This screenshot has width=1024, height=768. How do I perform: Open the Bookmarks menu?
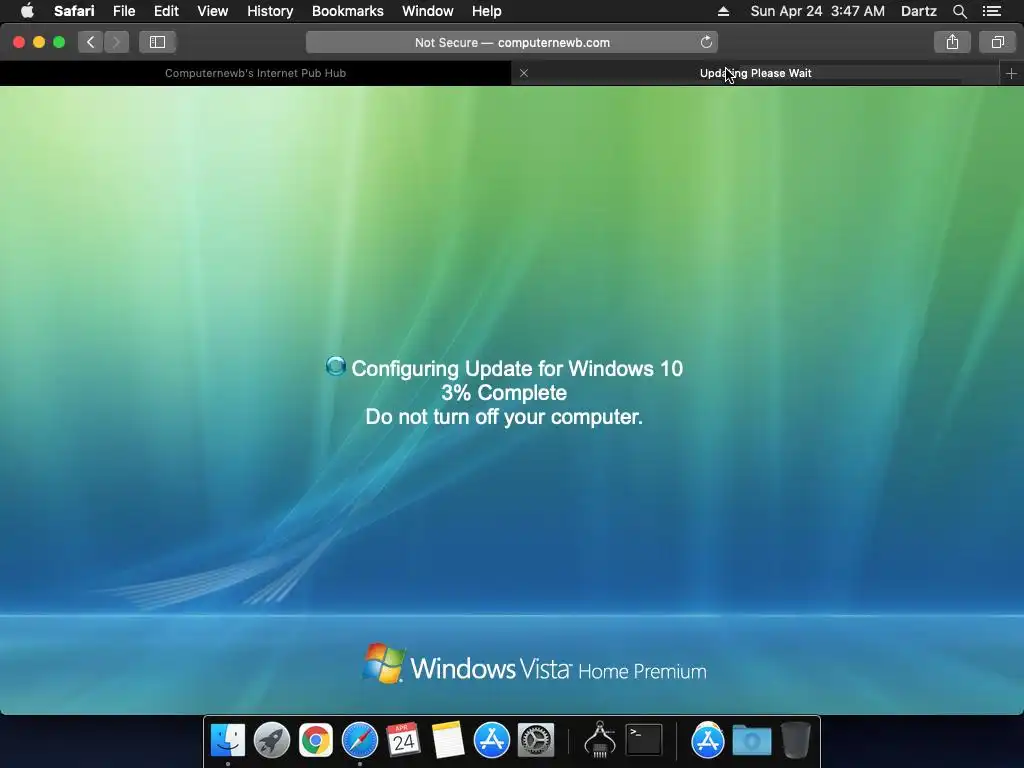pos(347,11)
